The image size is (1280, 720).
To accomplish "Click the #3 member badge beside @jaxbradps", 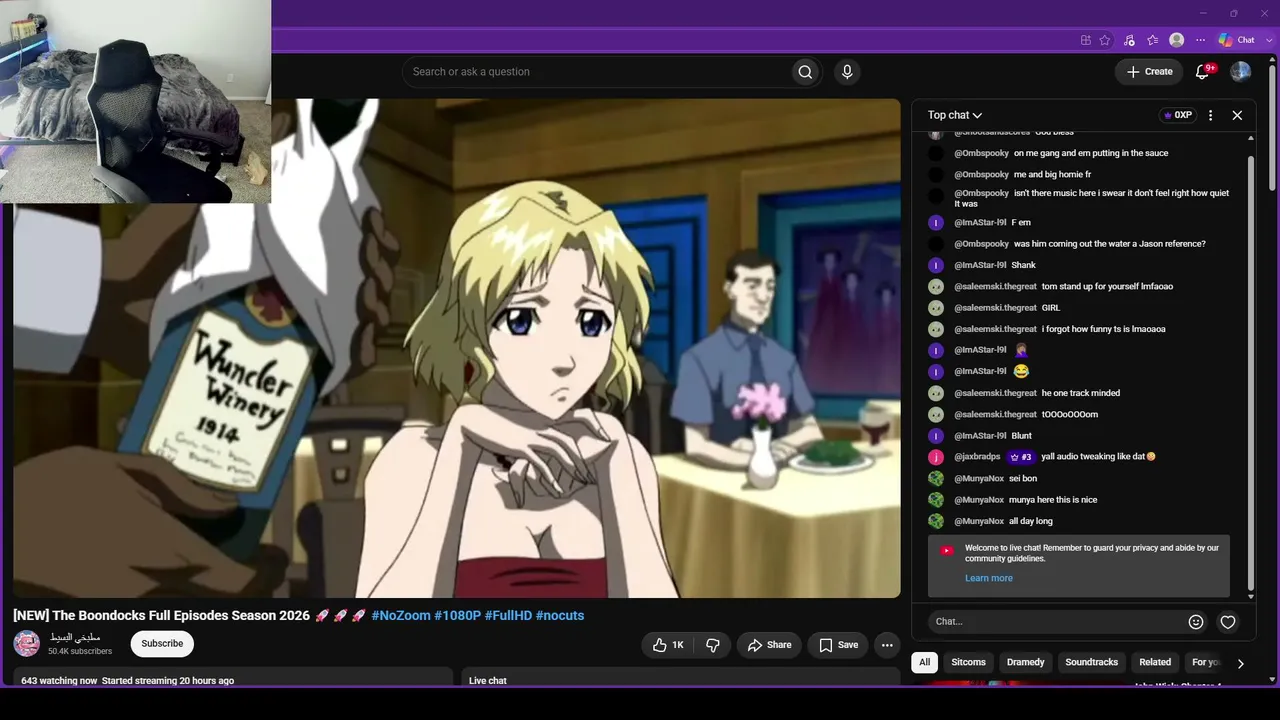I will (x=1020, y=457).
